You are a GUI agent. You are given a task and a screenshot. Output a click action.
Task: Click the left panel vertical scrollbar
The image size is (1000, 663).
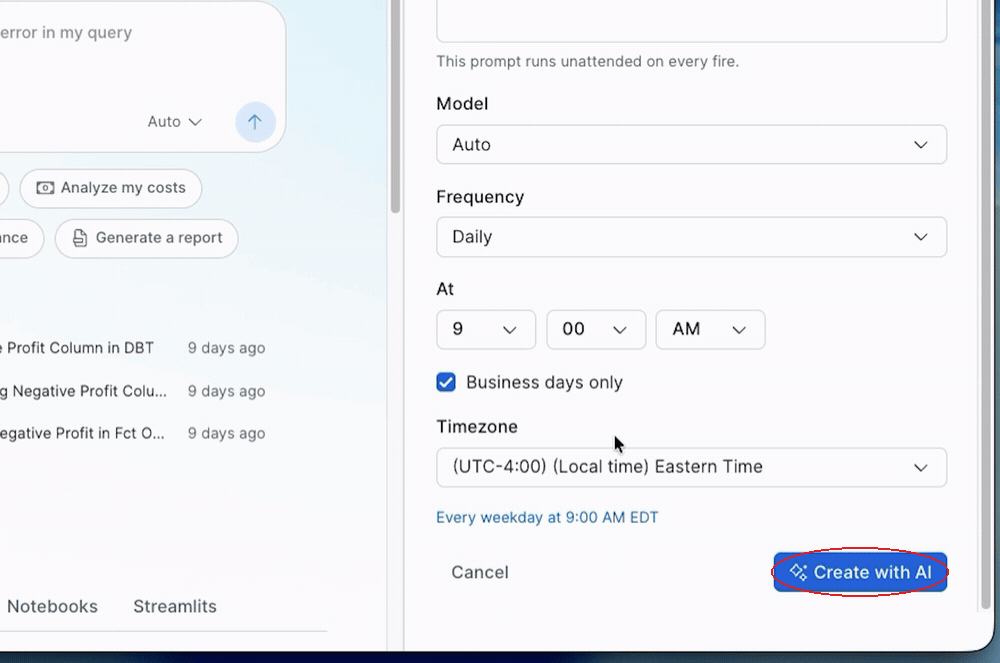395,106
